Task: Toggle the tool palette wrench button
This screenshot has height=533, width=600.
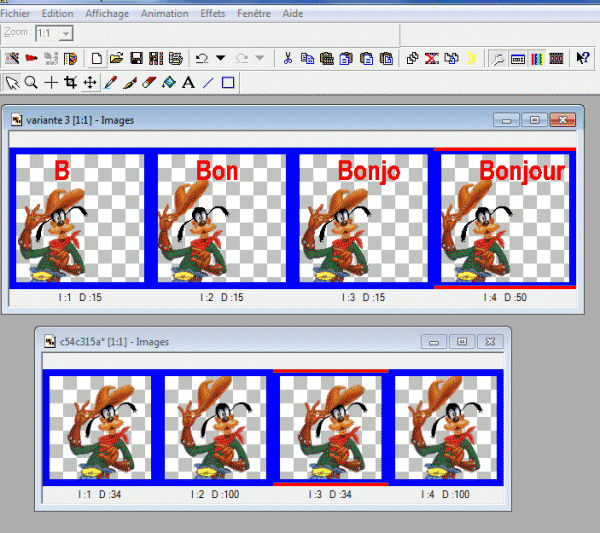Action: (x=497, y=59)
